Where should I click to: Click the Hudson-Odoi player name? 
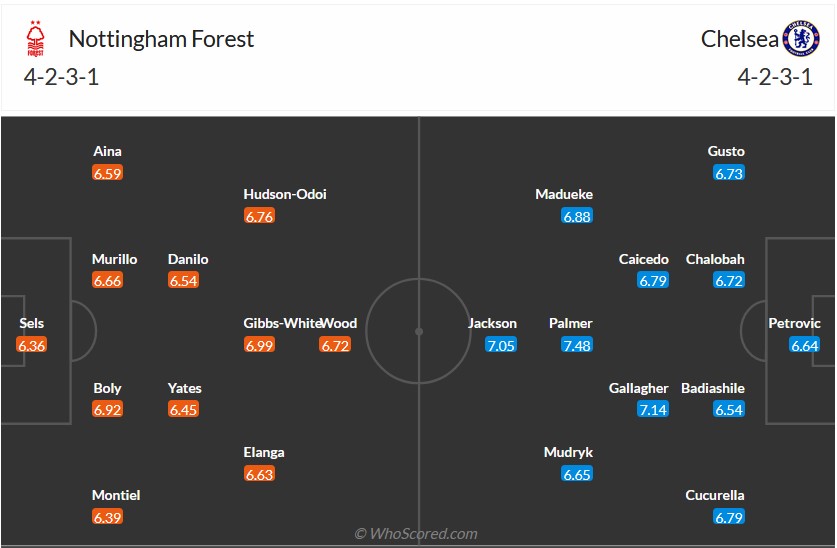[x=285, y=194]
